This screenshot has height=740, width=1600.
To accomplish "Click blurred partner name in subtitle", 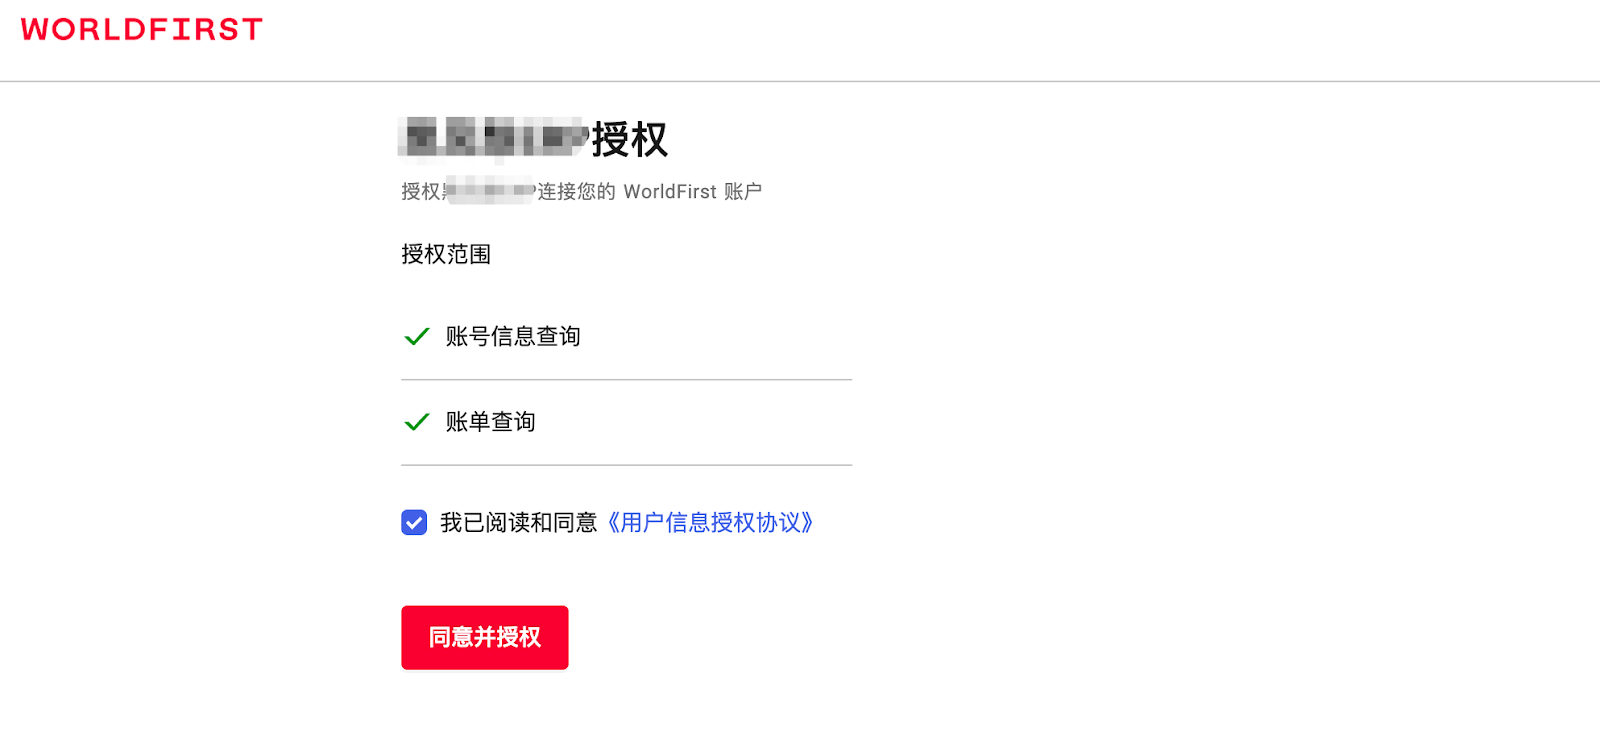I will (x=489, y=190).
